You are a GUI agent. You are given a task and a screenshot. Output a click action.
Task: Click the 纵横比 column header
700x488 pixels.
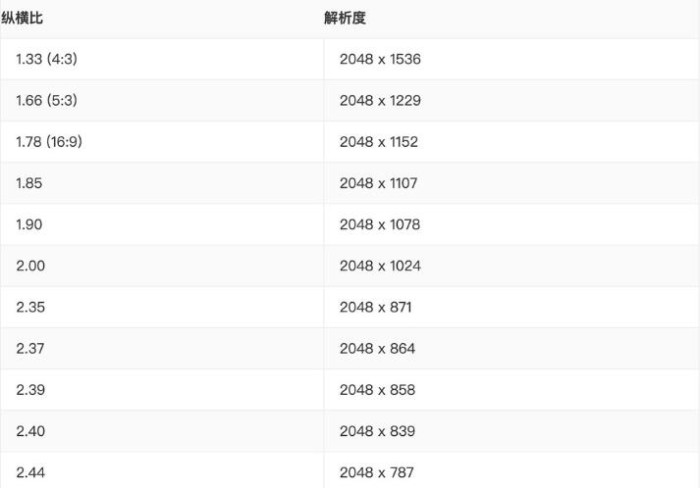click(22, 18)
